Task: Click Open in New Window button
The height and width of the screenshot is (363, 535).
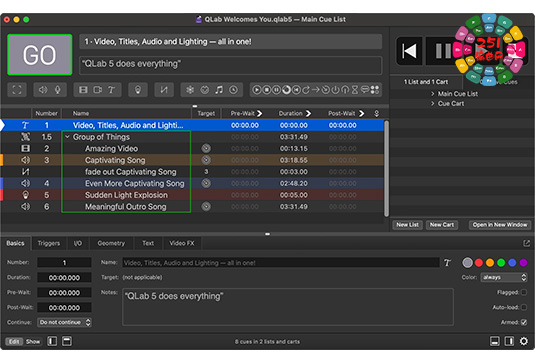Action: coord(500,225)
